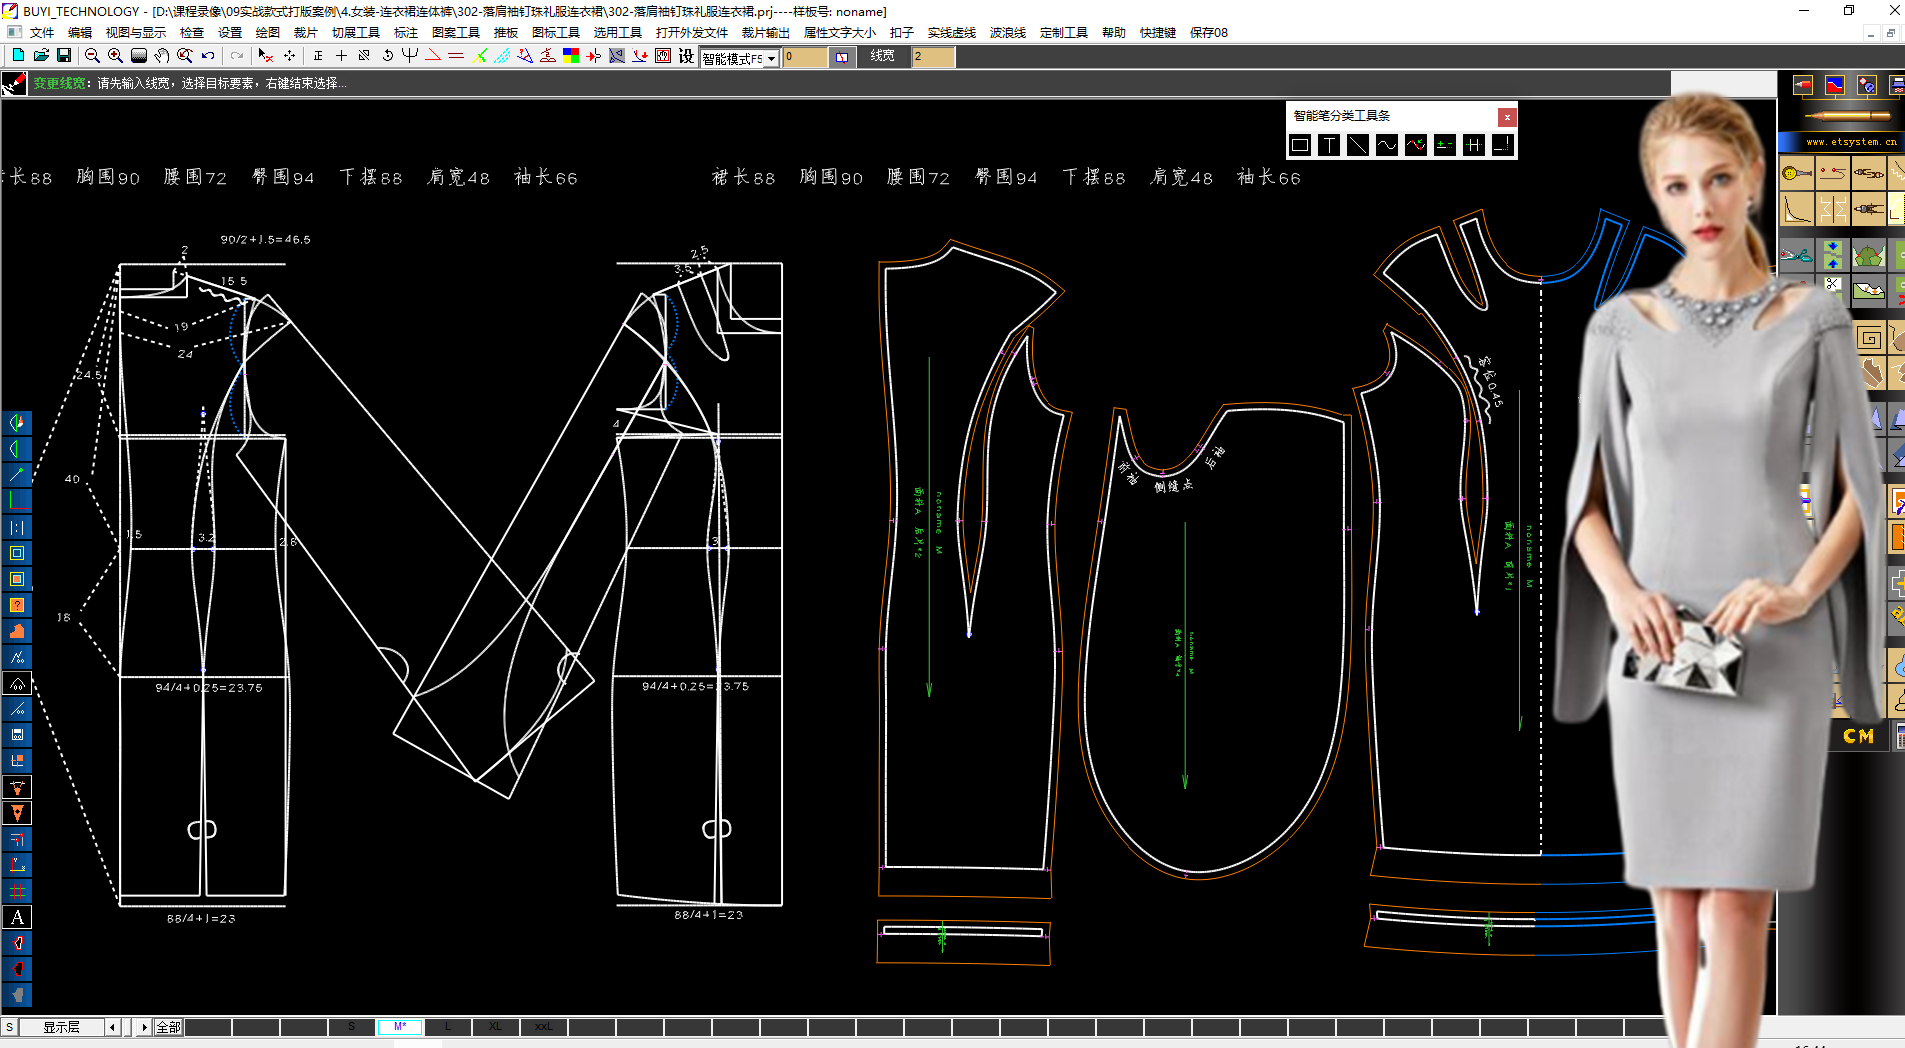Click the left scroll arrow in bottom bar
The image size is (1905, 1048).
coord(112,1027)
